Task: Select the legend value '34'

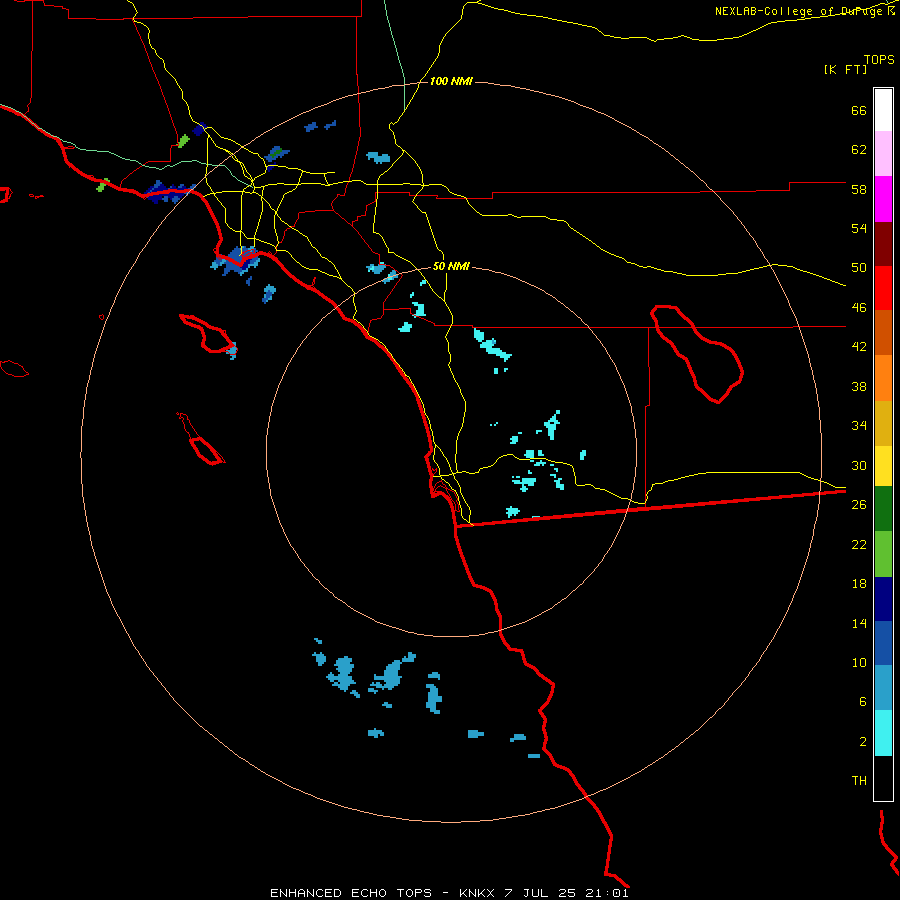Action: click(859, 426)
